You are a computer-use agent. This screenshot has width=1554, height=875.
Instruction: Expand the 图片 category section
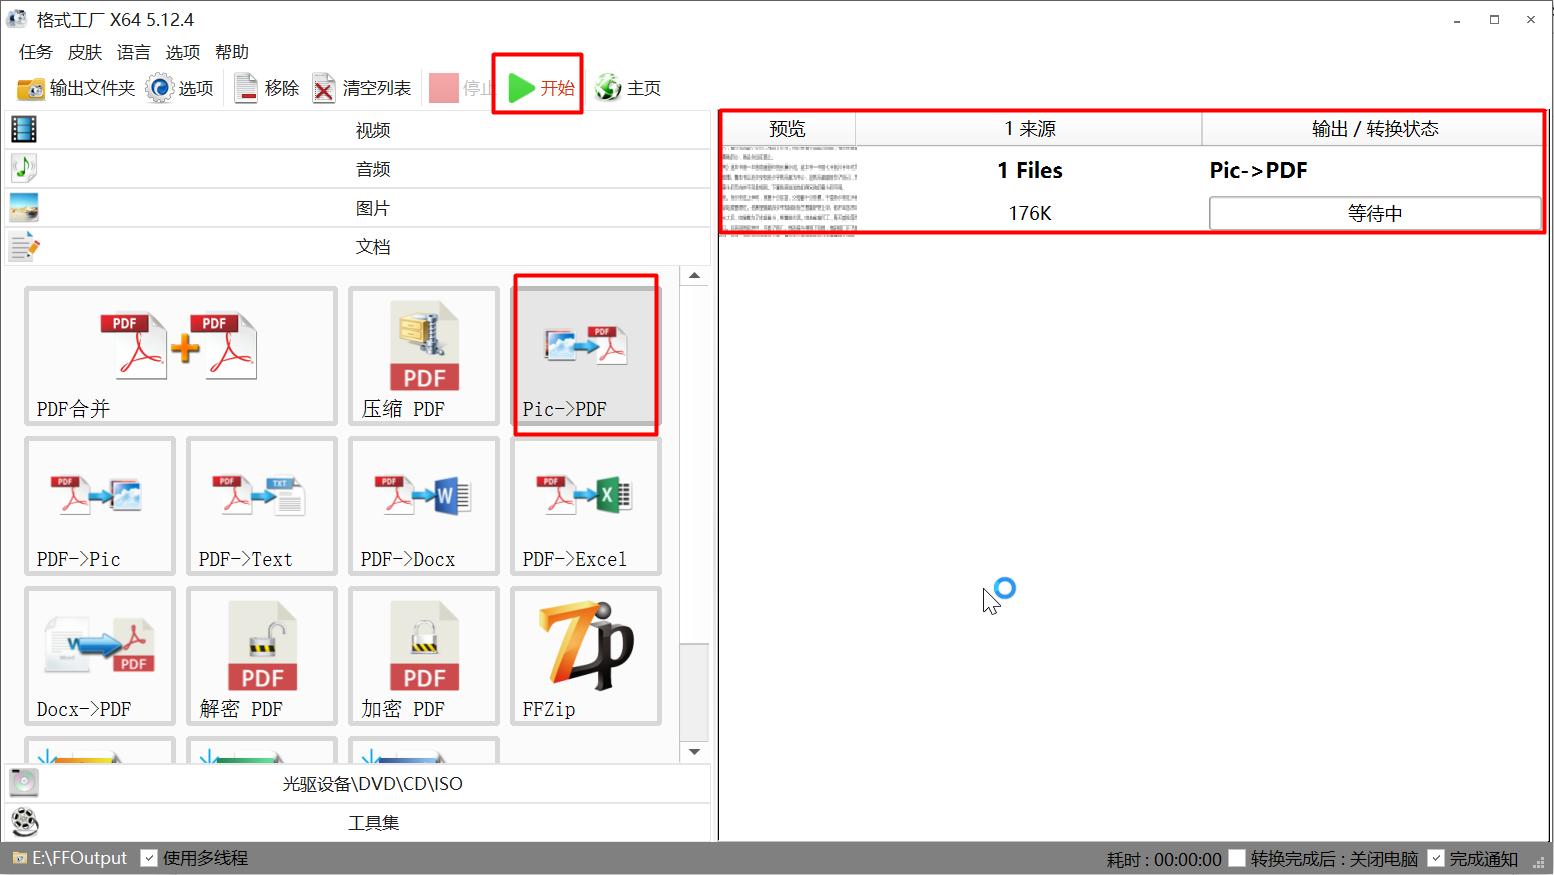point(372,207)
